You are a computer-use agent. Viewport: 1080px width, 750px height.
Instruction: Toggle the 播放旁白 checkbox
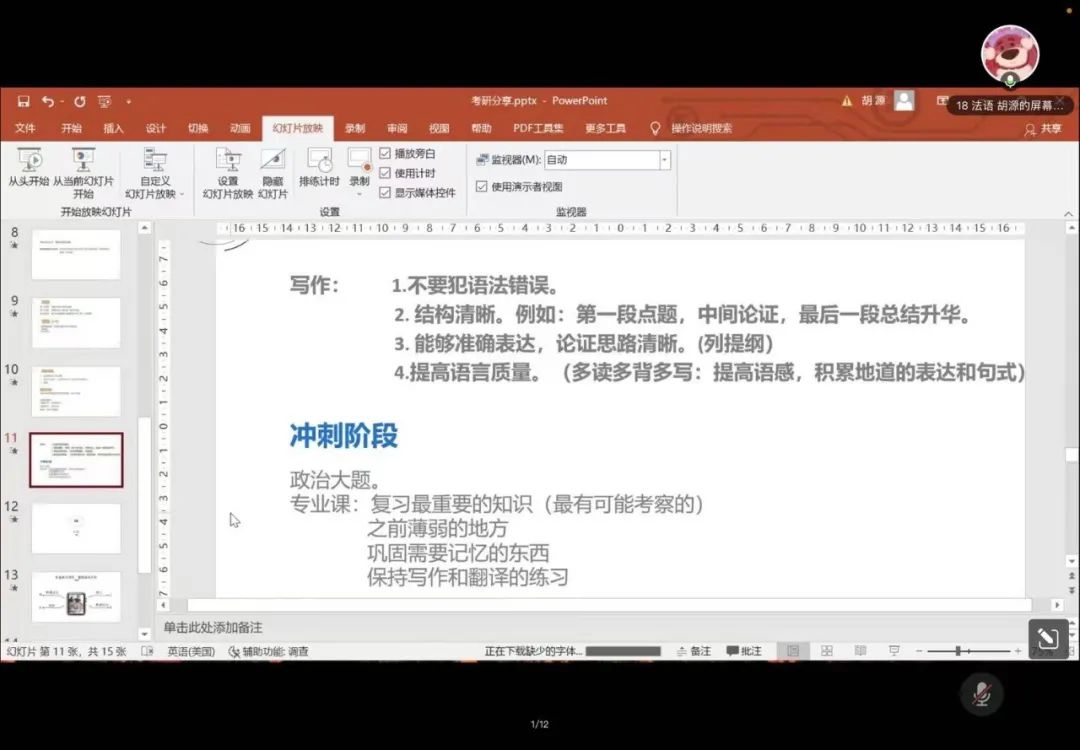(385, 154)
